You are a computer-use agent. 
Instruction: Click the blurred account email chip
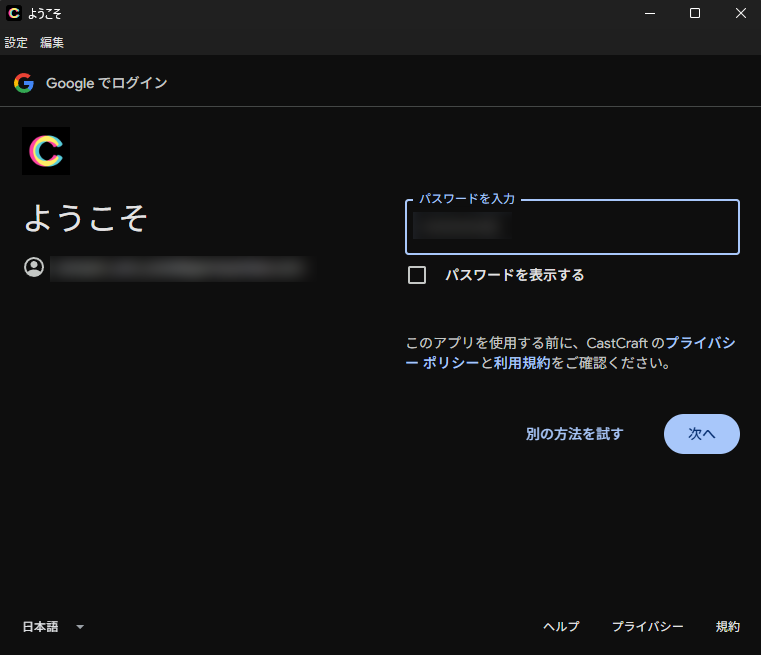181,268
